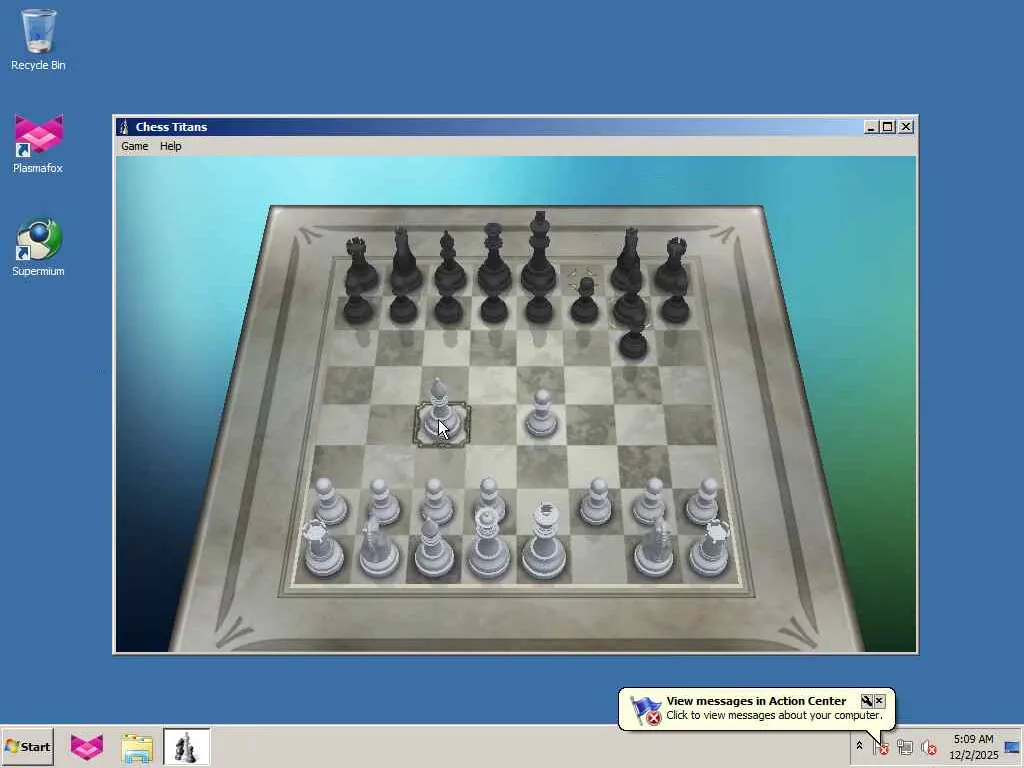Open the Start menu

coord(27,746)
